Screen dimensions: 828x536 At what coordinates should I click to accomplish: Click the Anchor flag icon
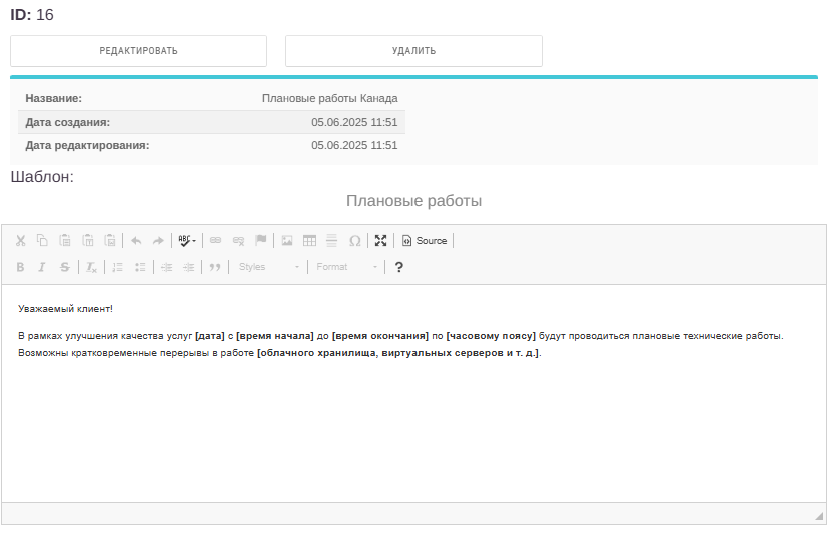[260, 241]
